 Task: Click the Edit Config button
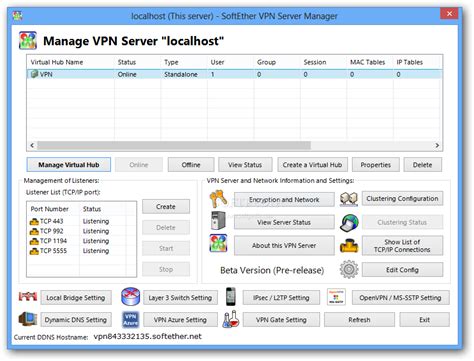click(402, 270)
